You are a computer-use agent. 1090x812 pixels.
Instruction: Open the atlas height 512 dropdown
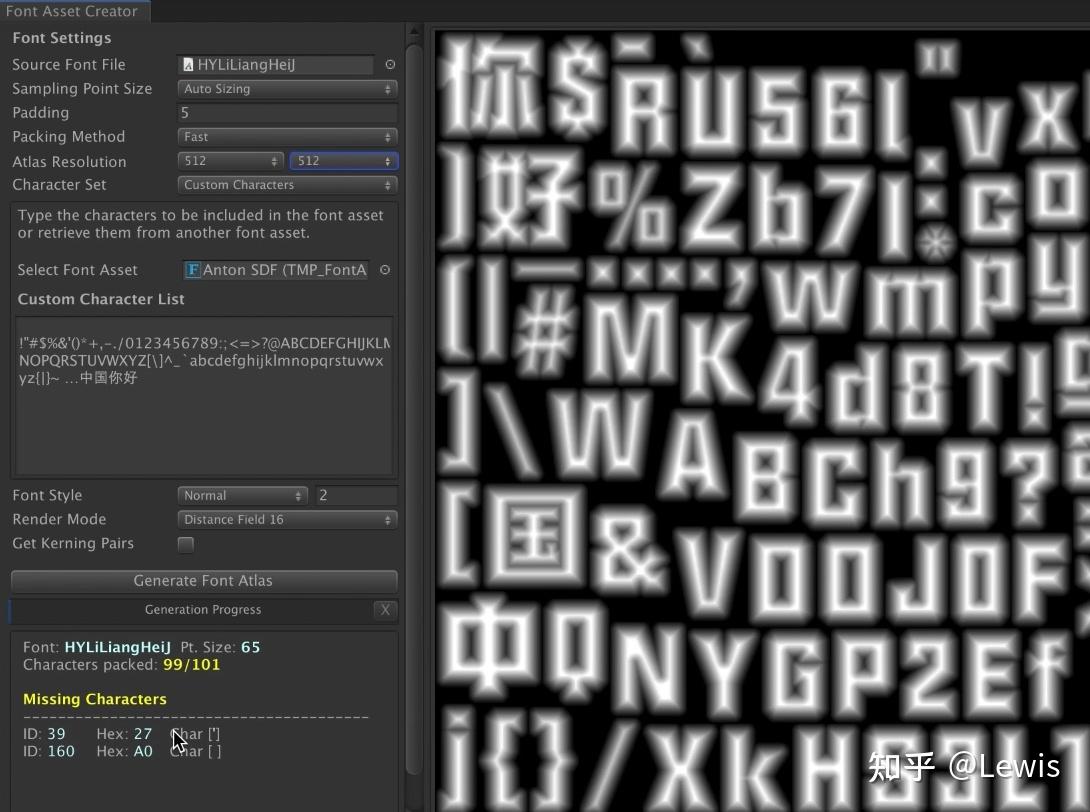[x=343, y=160]
